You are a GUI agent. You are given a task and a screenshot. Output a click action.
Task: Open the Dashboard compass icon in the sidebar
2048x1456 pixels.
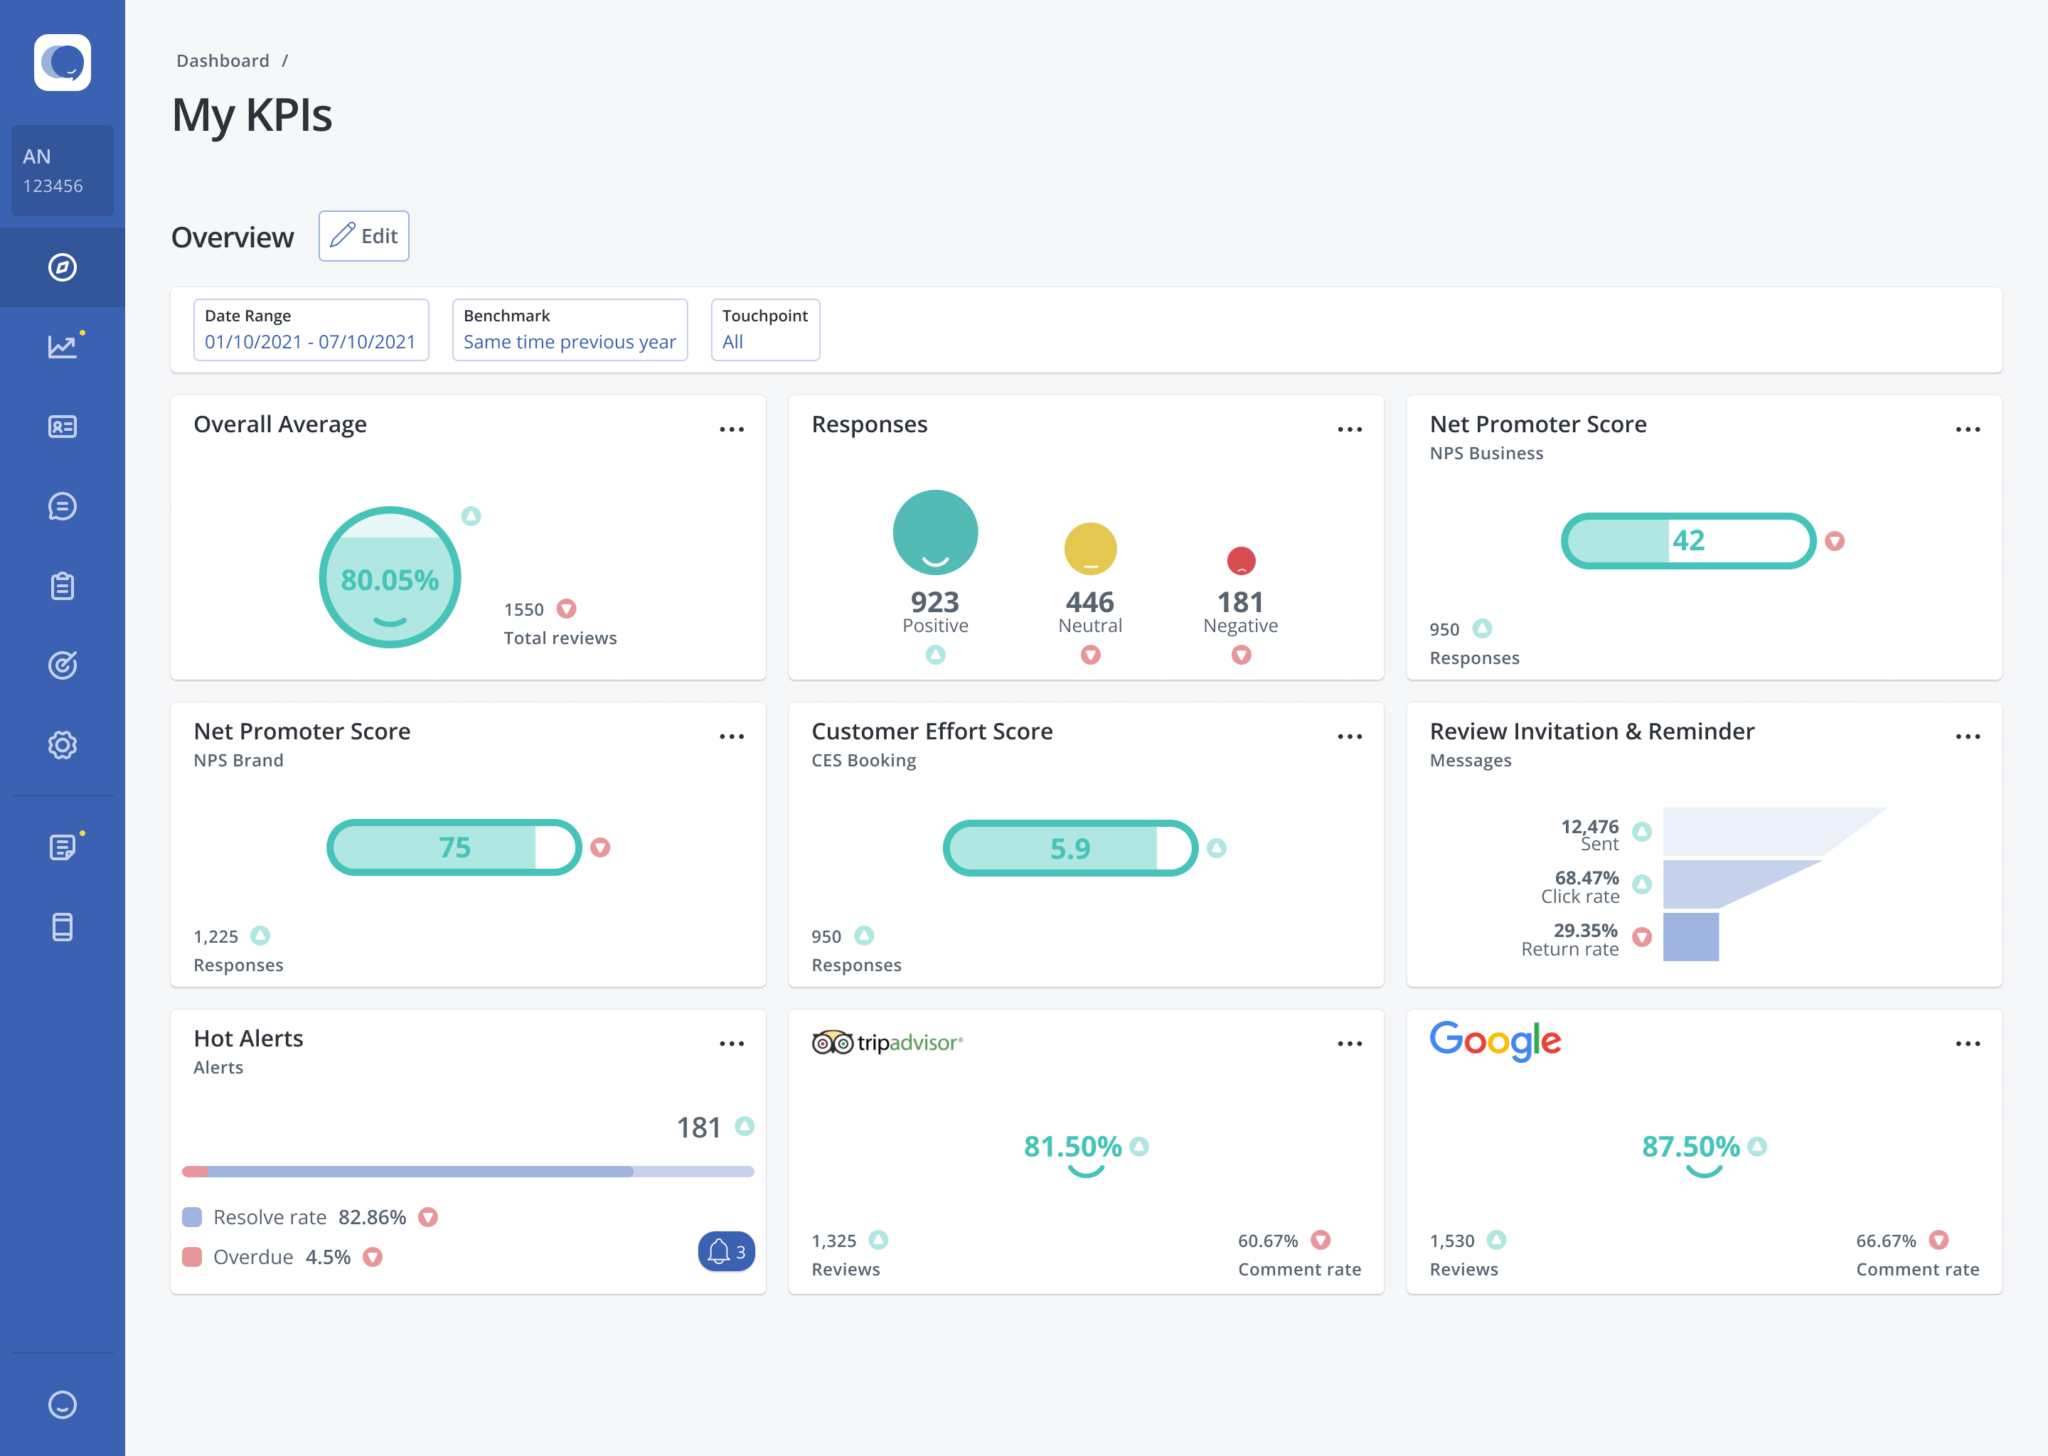coord(62,267)
